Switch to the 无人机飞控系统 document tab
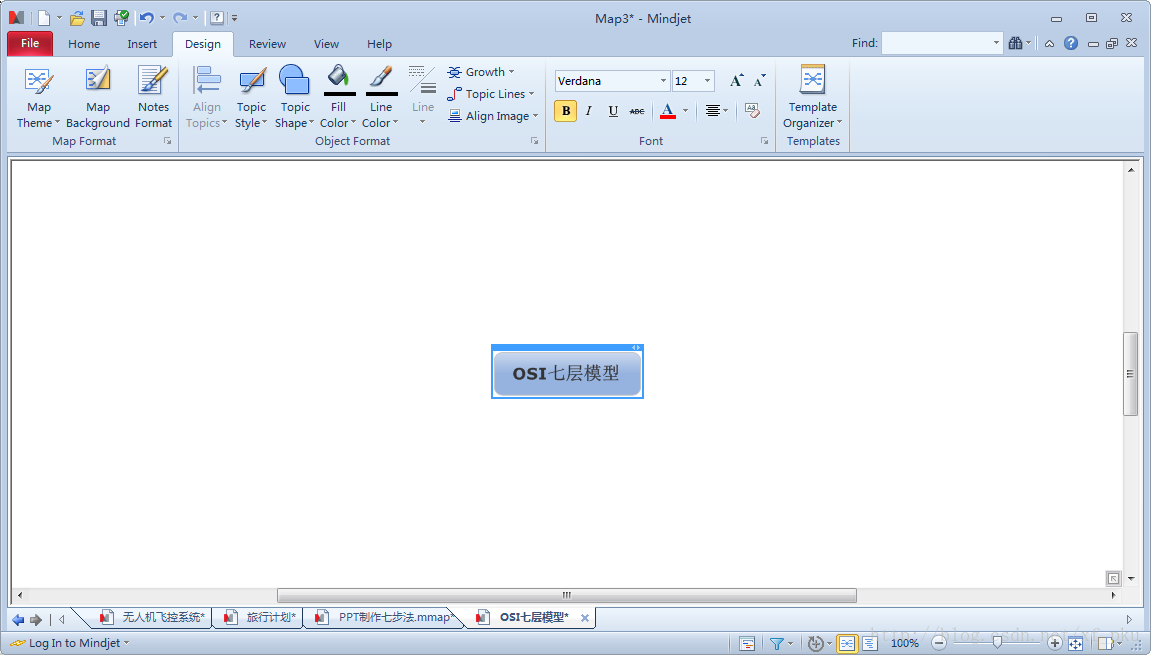This screenshot has height=655, width=1151. pyautogui.click(x=153, y=618)
